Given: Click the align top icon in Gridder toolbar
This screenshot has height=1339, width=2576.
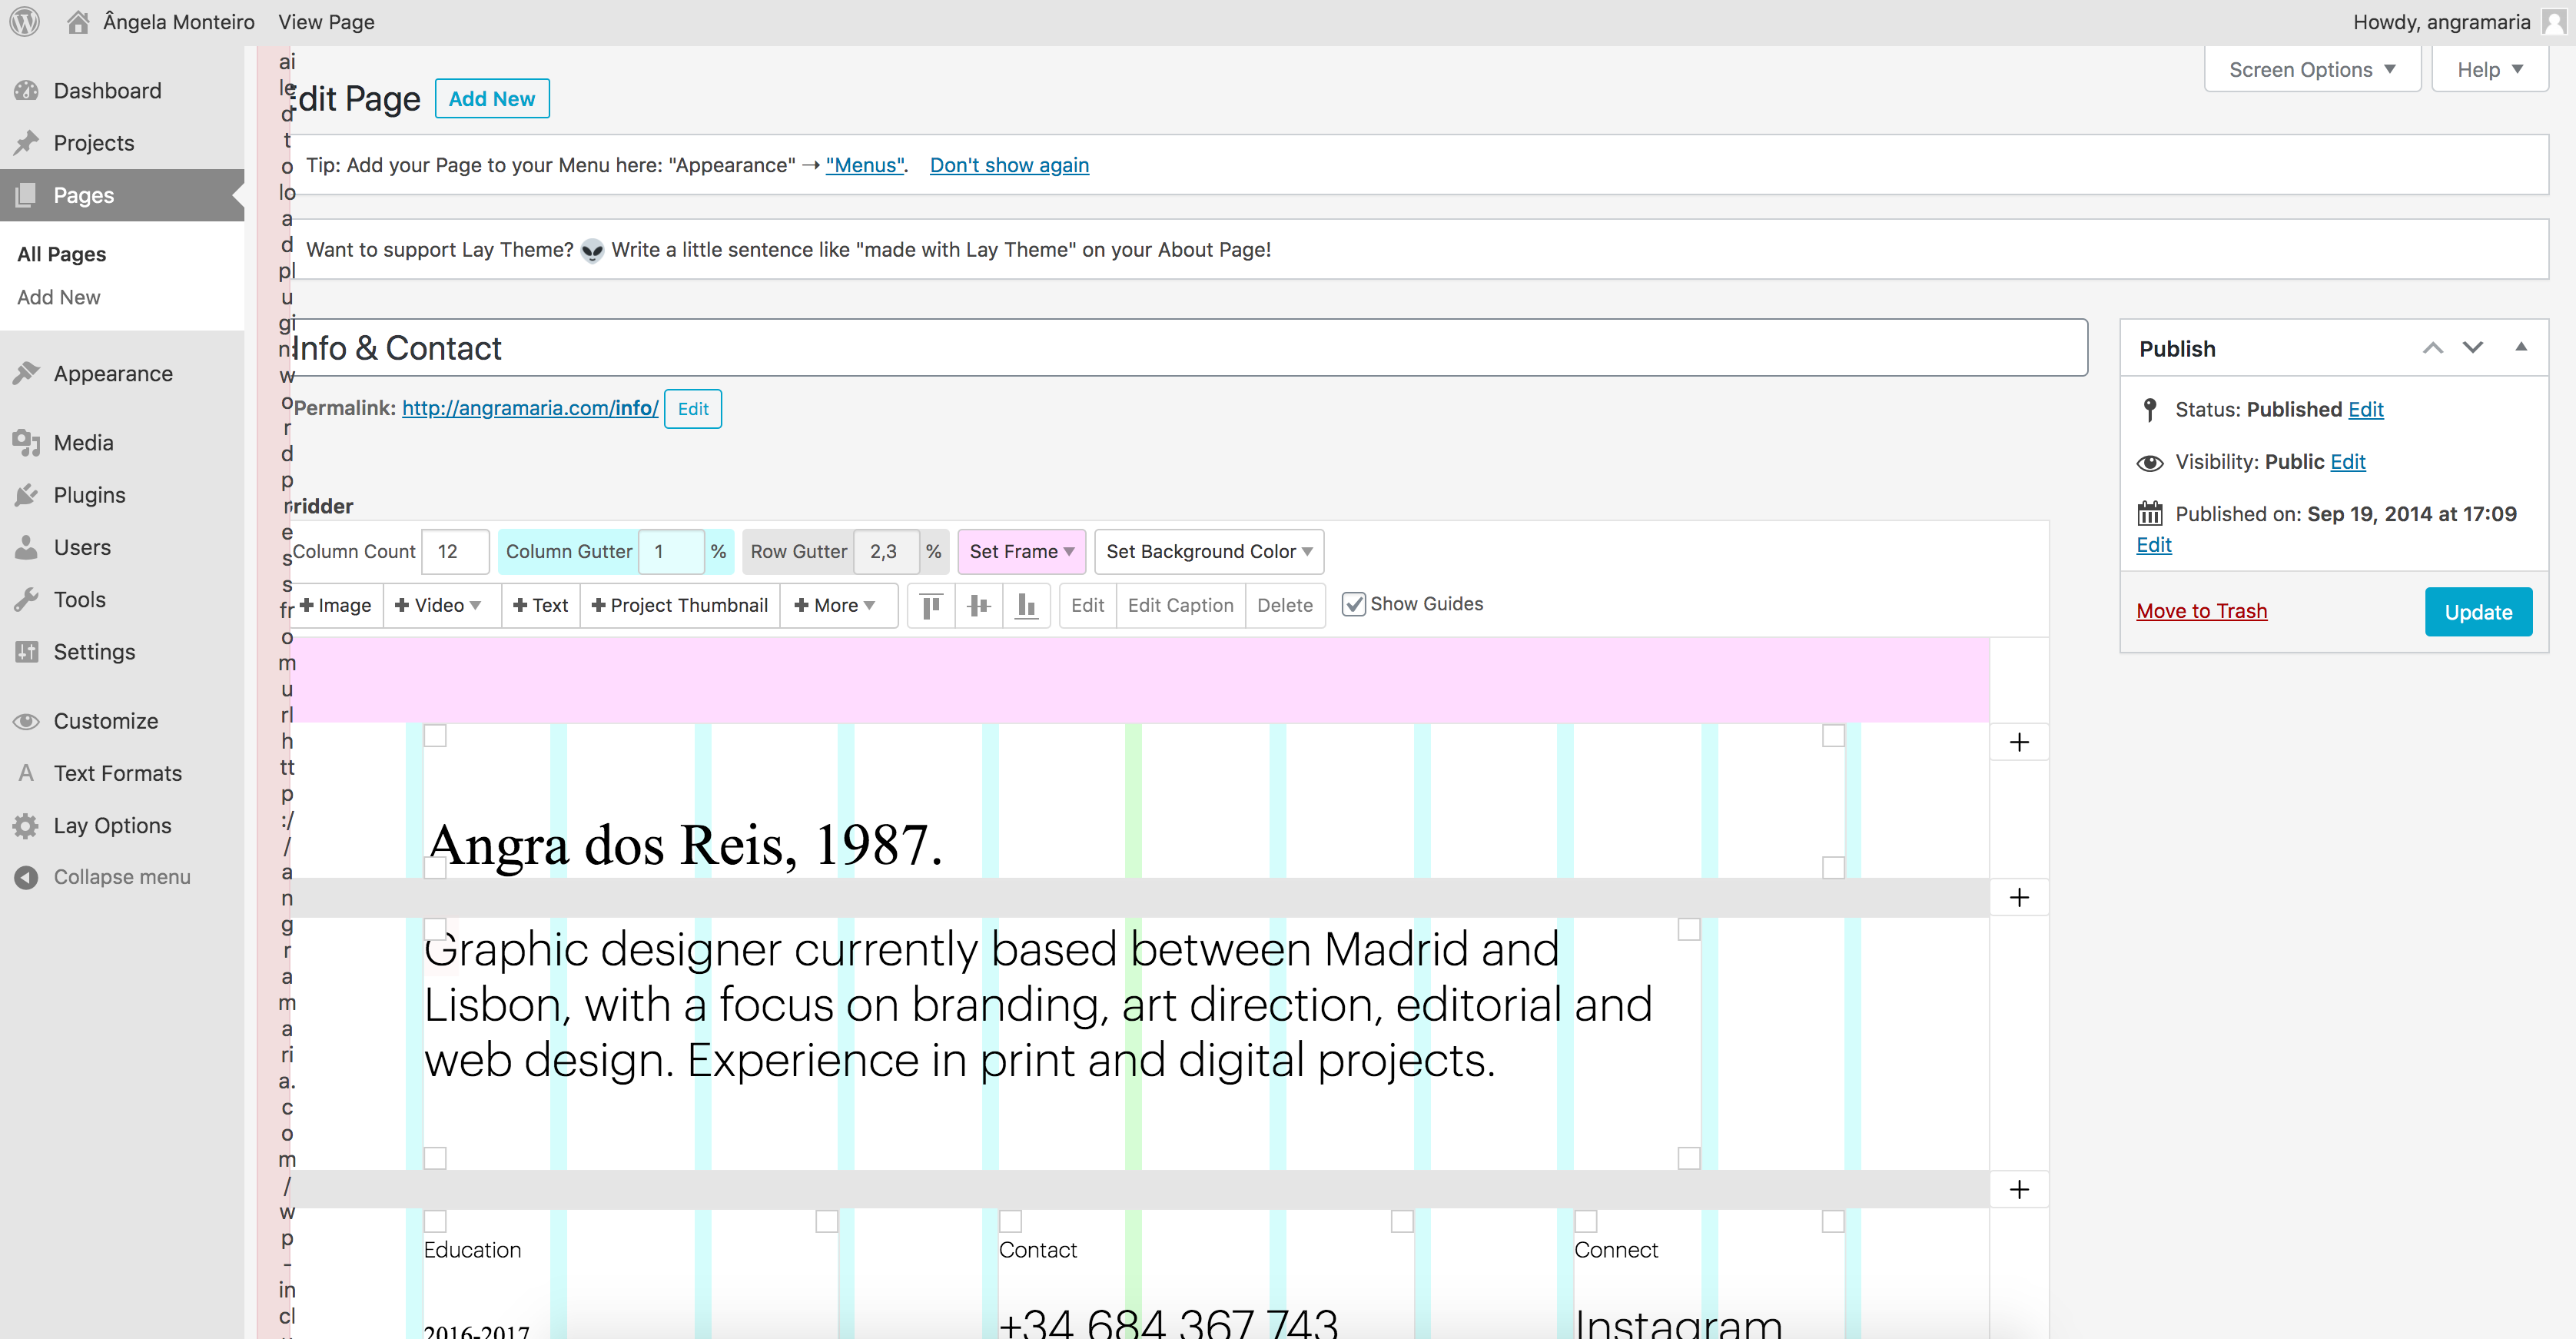Looking at the screenshot, I should [x=931, y=605].
